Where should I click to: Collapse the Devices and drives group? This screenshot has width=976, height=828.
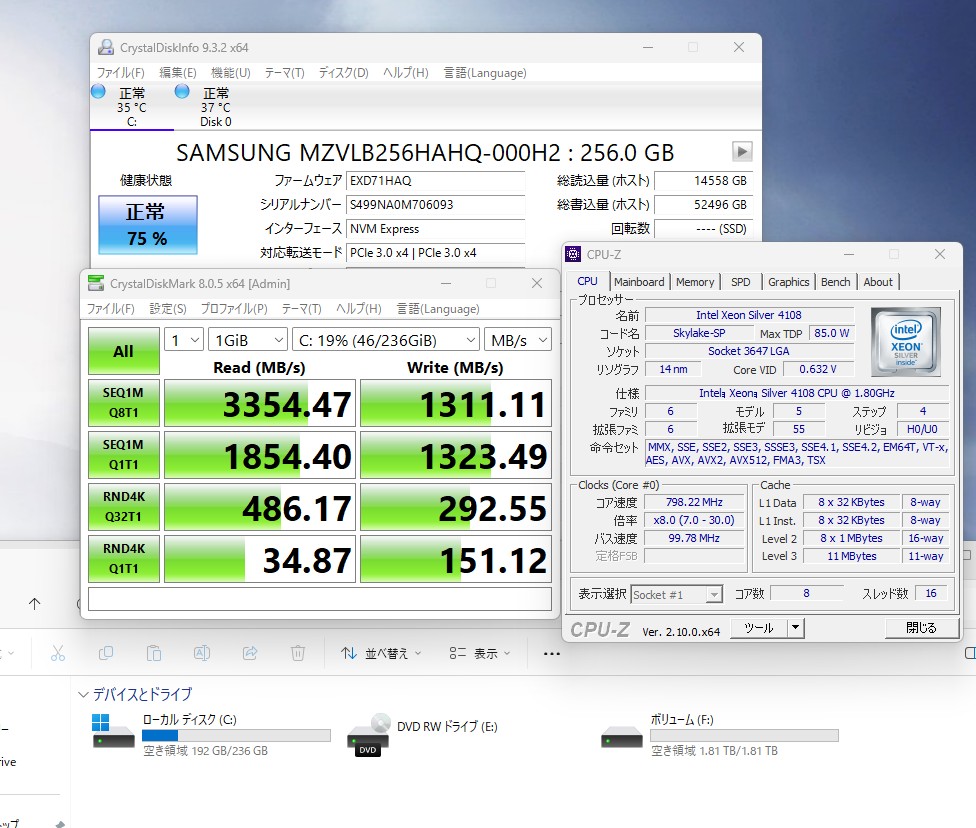click(83, 694)
